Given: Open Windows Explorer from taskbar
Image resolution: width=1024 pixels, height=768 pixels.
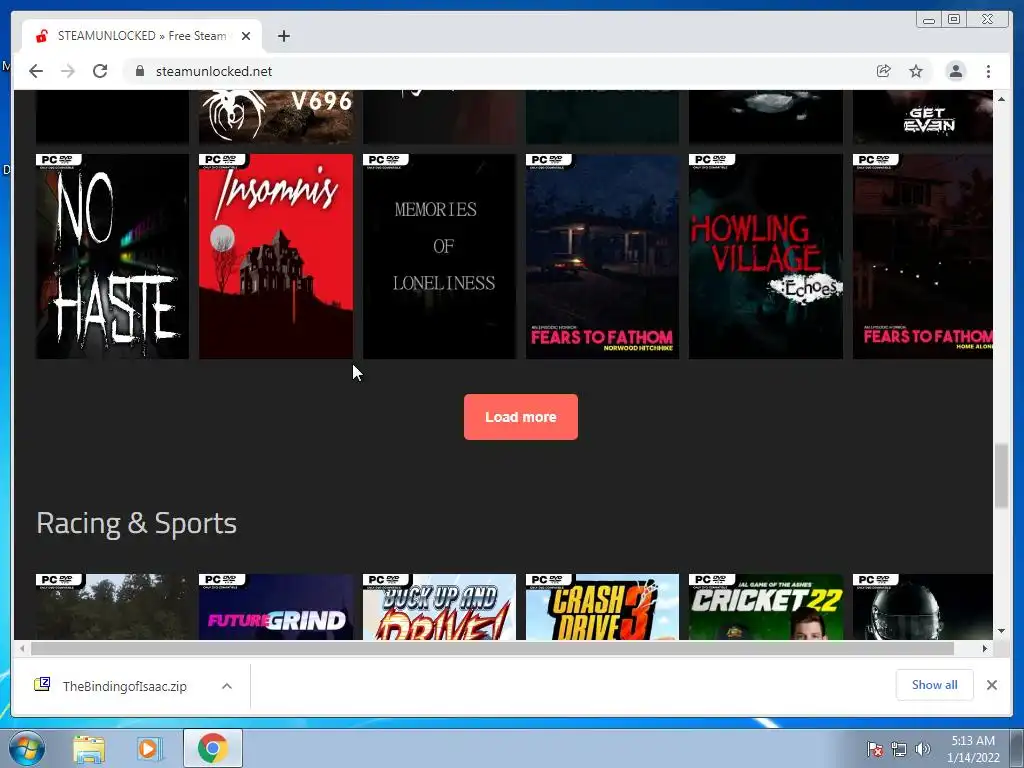Looking at the screenshot, I should (x=89, y=749).
